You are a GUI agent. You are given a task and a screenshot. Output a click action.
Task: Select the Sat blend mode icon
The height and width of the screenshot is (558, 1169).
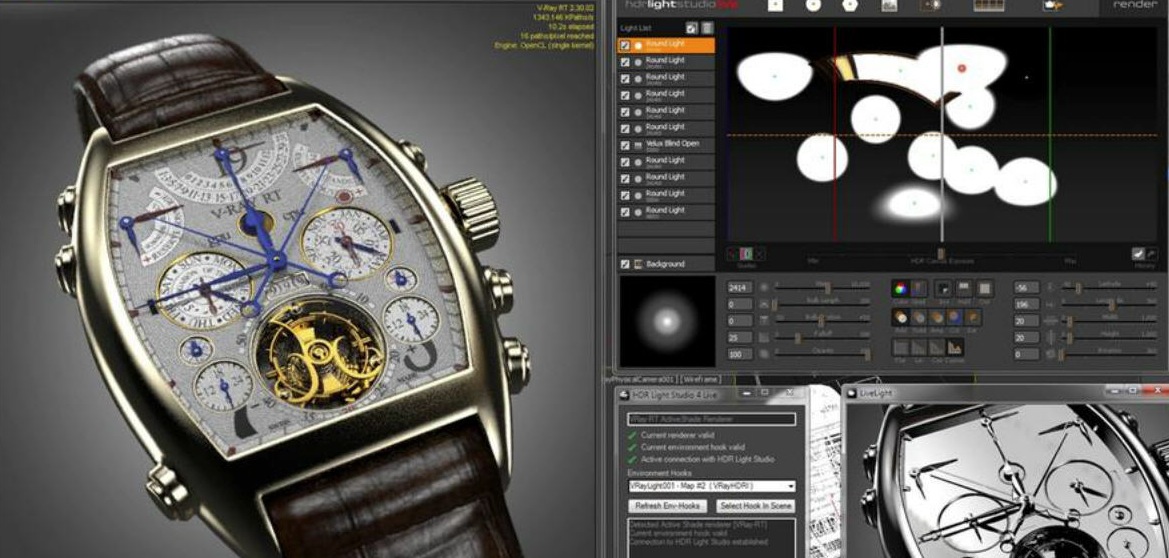coord(973,317)
